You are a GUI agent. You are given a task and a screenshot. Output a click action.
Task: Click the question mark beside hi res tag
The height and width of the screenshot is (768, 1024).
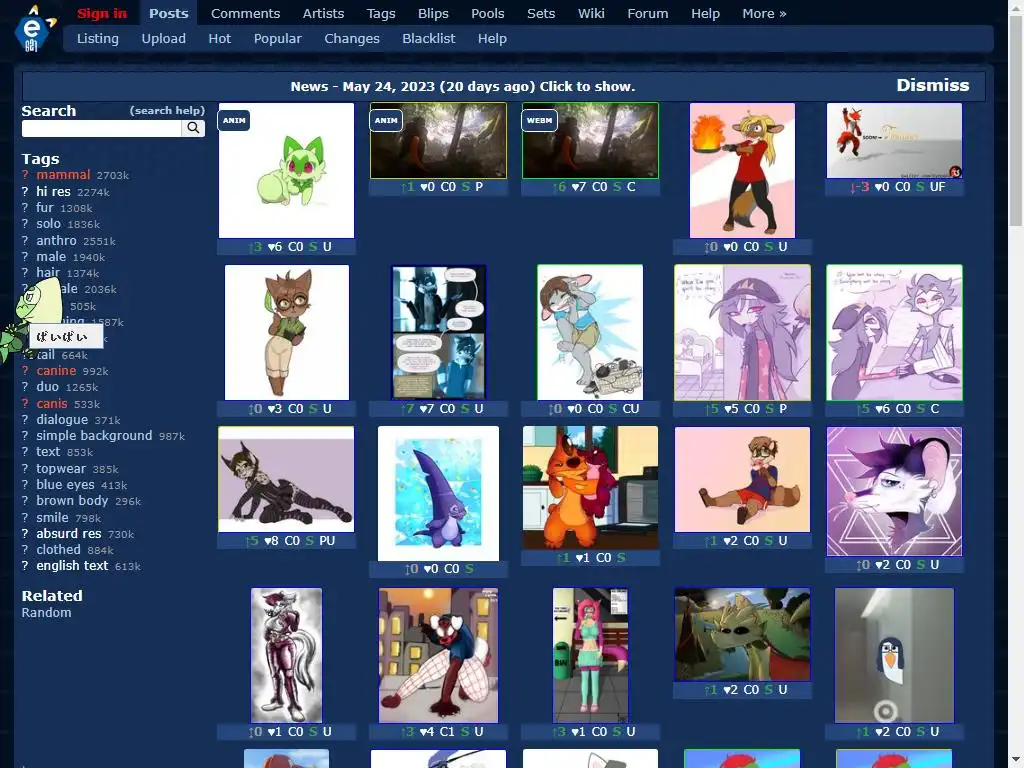point(25,191)
